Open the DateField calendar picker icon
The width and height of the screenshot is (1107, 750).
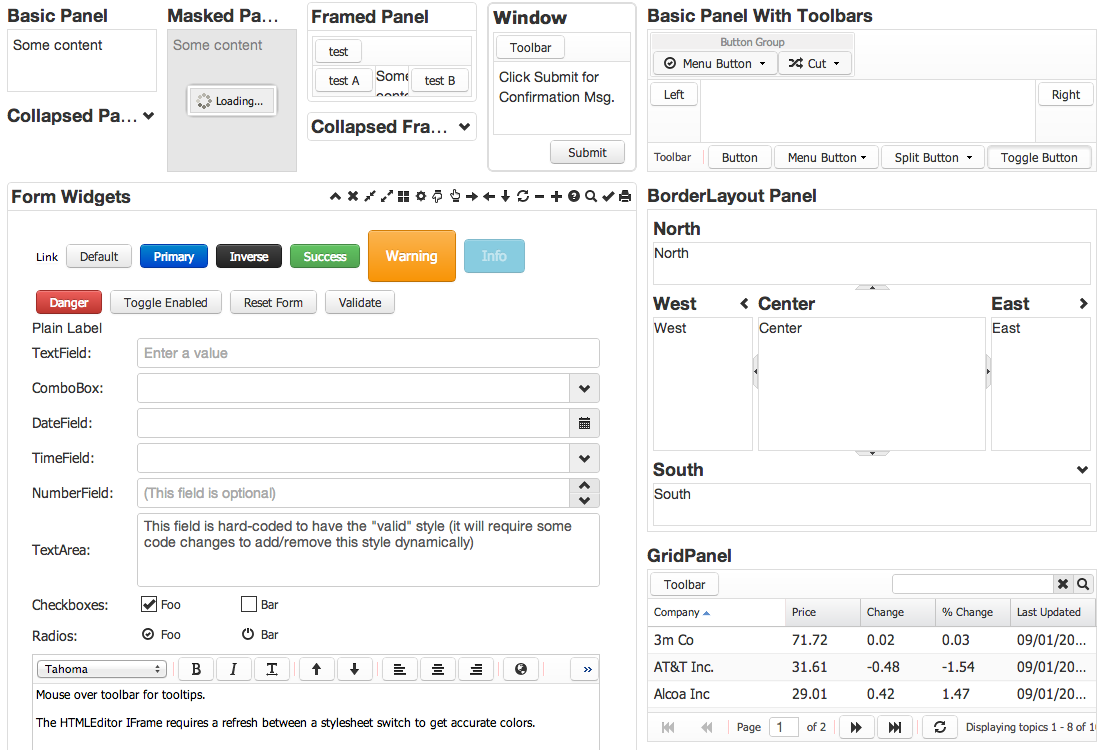(584, 422)
